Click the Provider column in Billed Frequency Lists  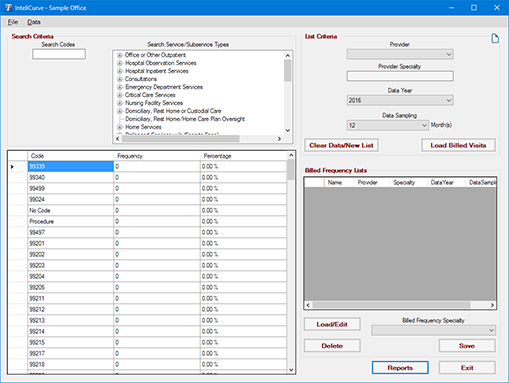click(372, 182)
